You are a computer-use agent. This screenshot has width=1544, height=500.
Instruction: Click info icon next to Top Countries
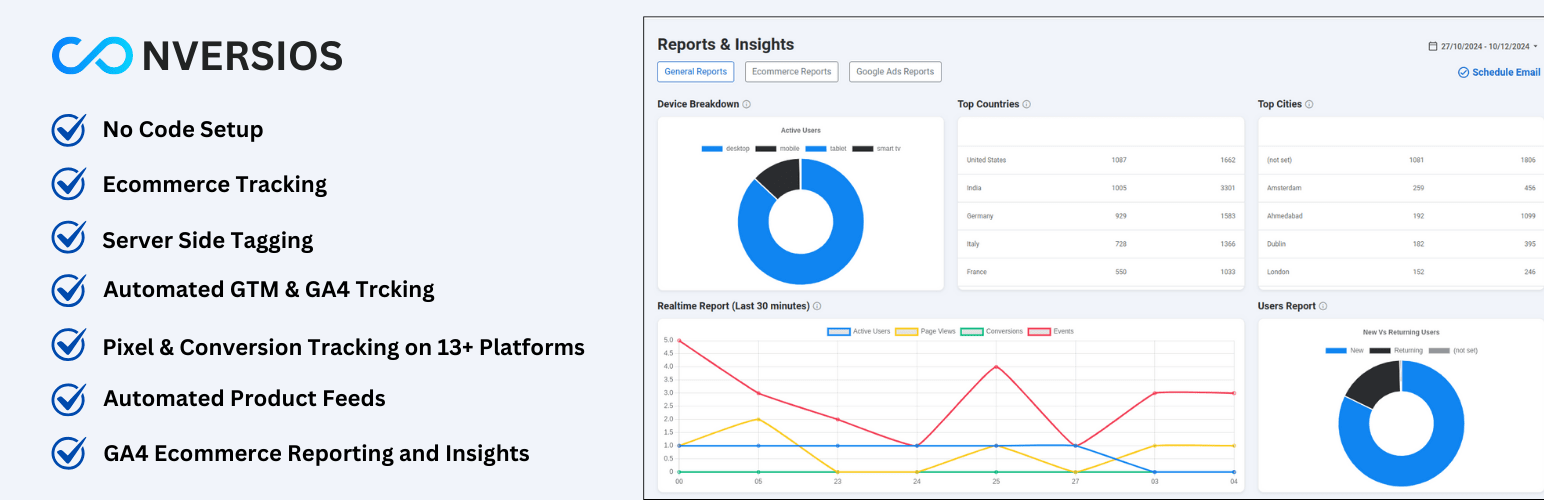(1027, 104)
